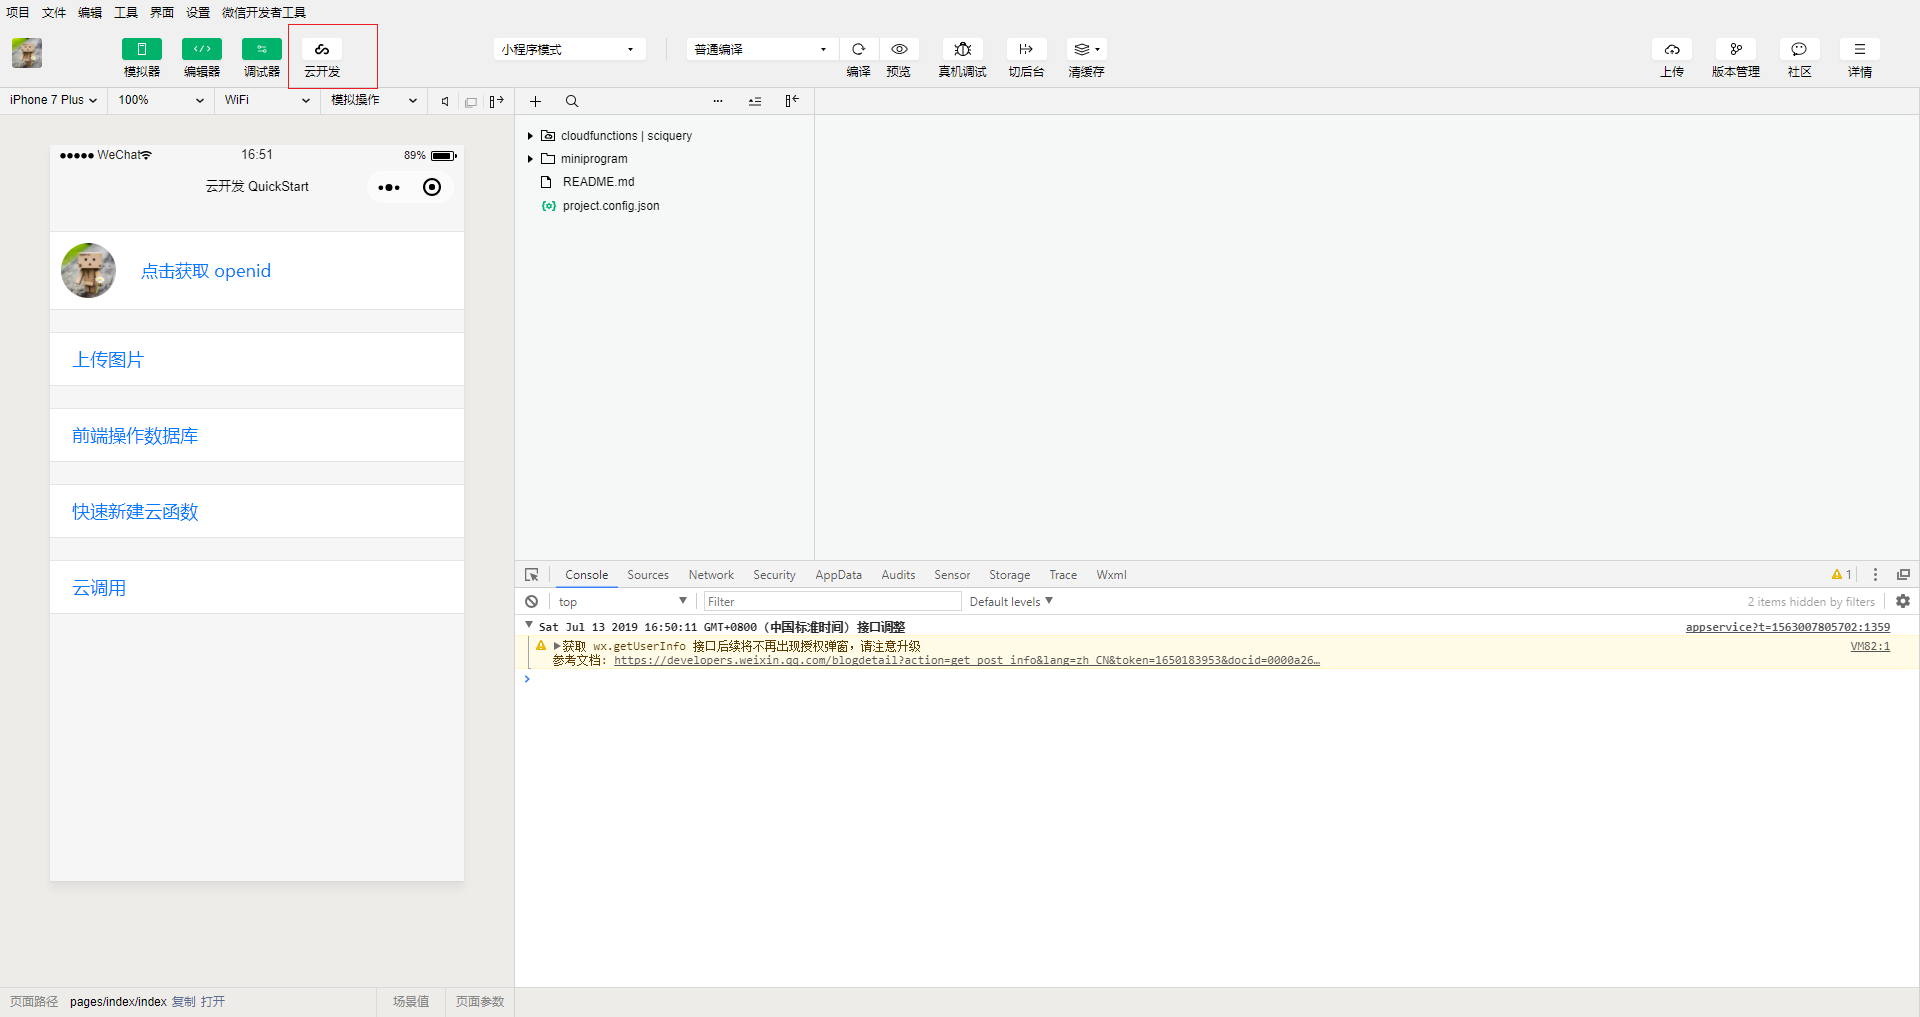Open 版本管理 version control
This screenshot has height=1017, width=1920.
1735,50
